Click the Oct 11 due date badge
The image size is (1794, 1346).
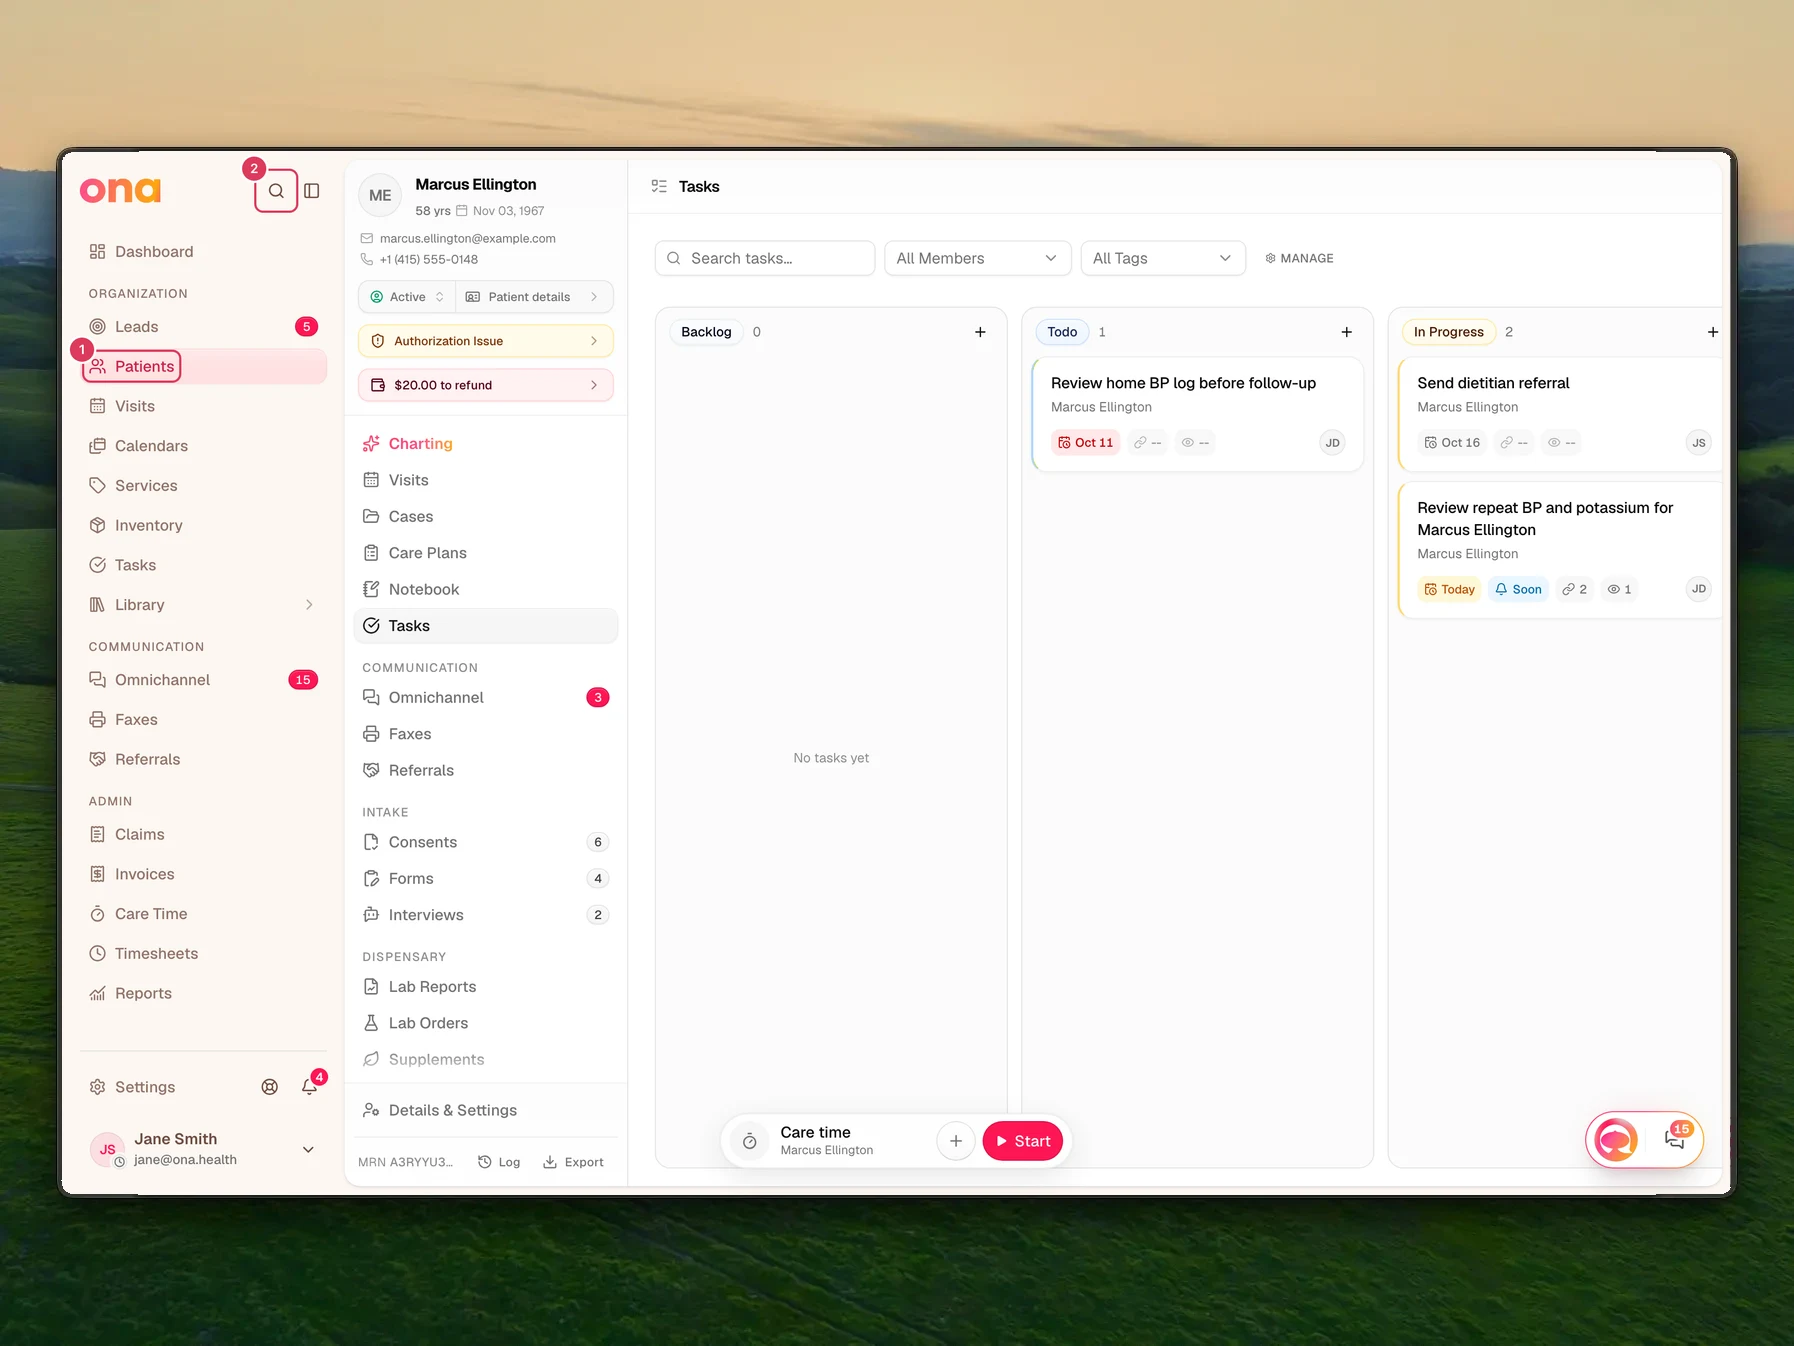click(x=1085, y=443)
